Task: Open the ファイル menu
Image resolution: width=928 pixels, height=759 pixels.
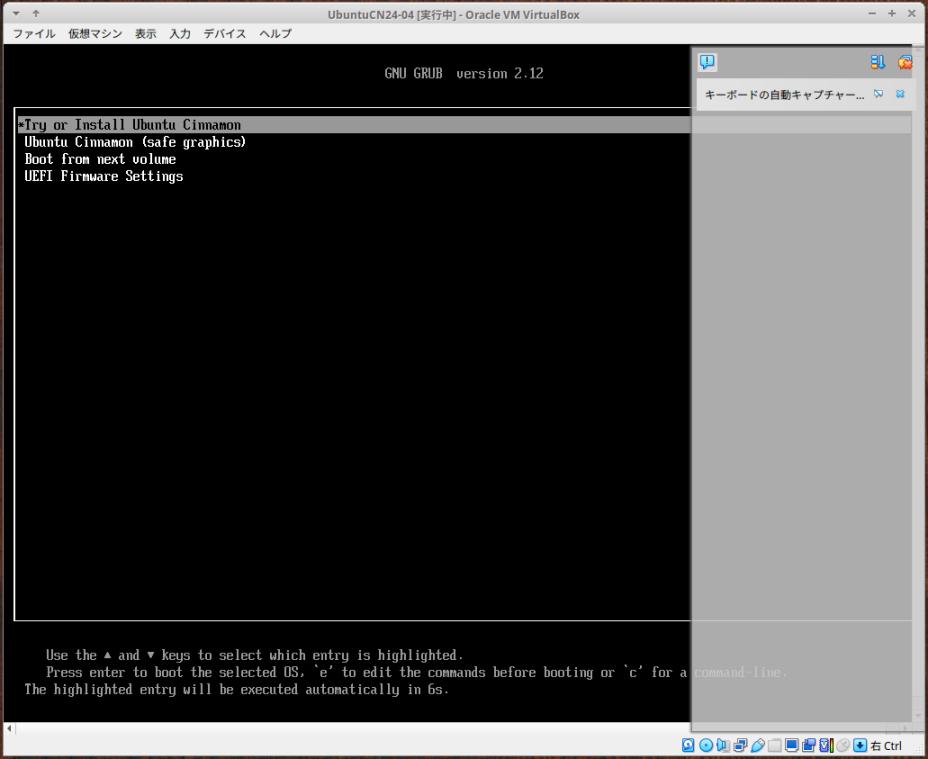Action: coord(34,34)
